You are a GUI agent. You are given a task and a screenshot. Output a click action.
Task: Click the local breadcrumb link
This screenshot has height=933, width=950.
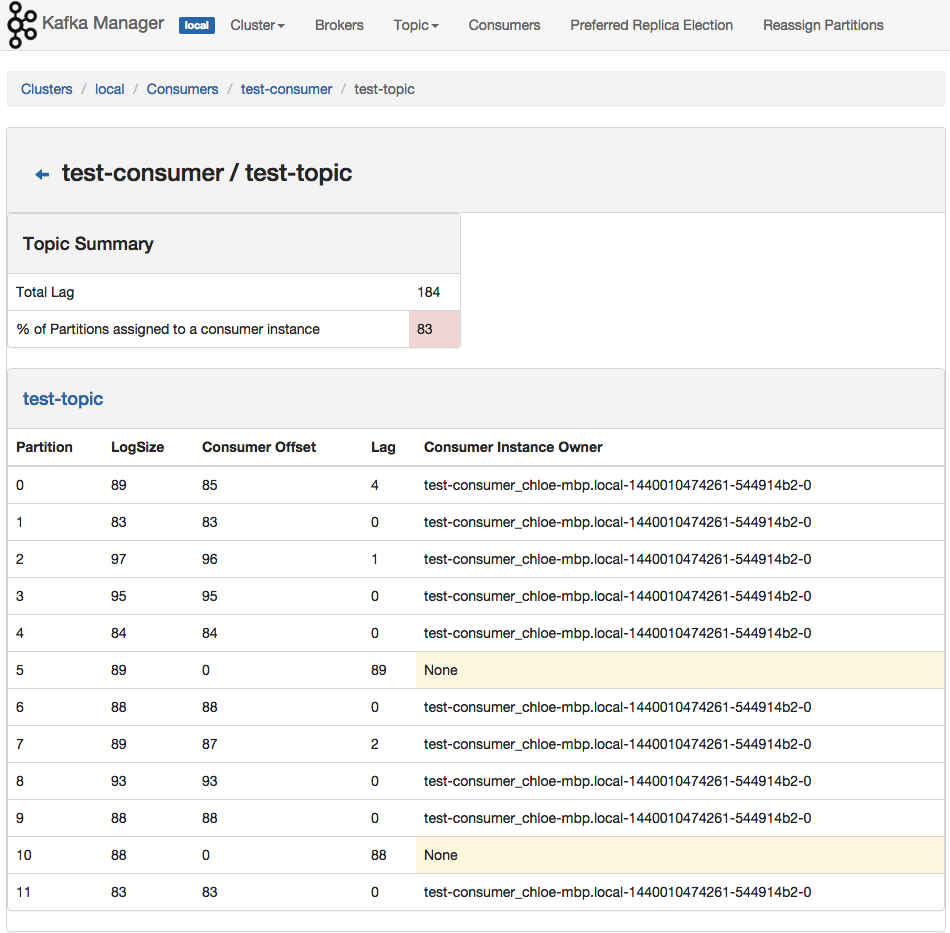tap(110, 89)
